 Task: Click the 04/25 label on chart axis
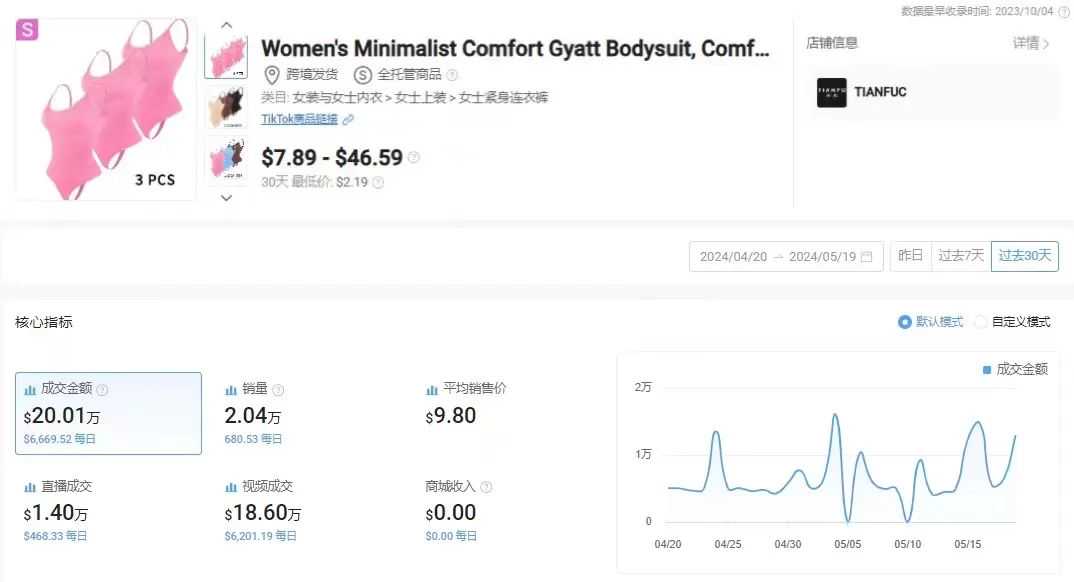point(727,544)
